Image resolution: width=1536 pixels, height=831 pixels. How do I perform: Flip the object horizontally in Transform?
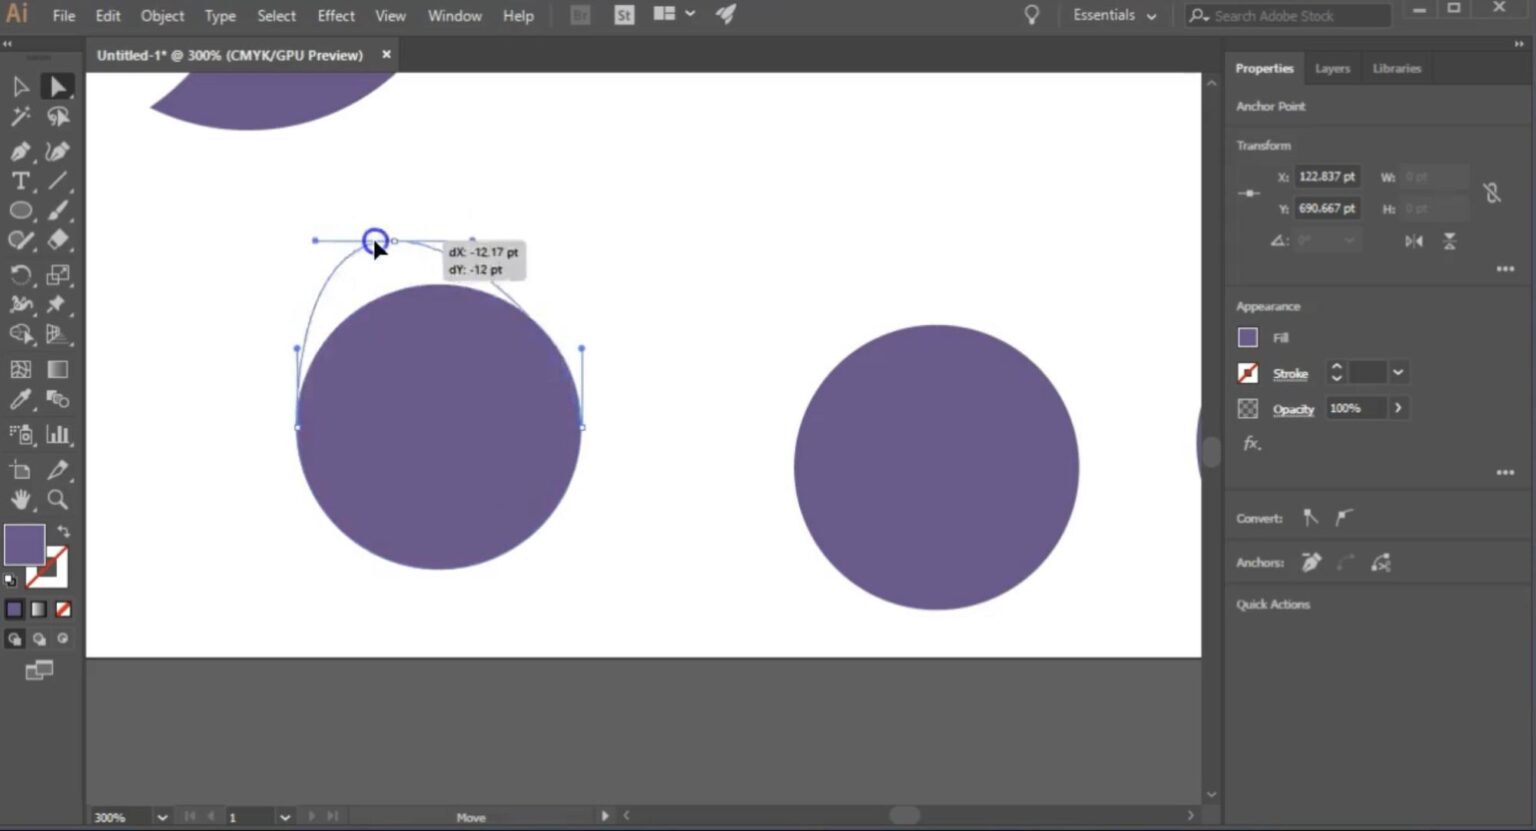tap(1414, 241)
